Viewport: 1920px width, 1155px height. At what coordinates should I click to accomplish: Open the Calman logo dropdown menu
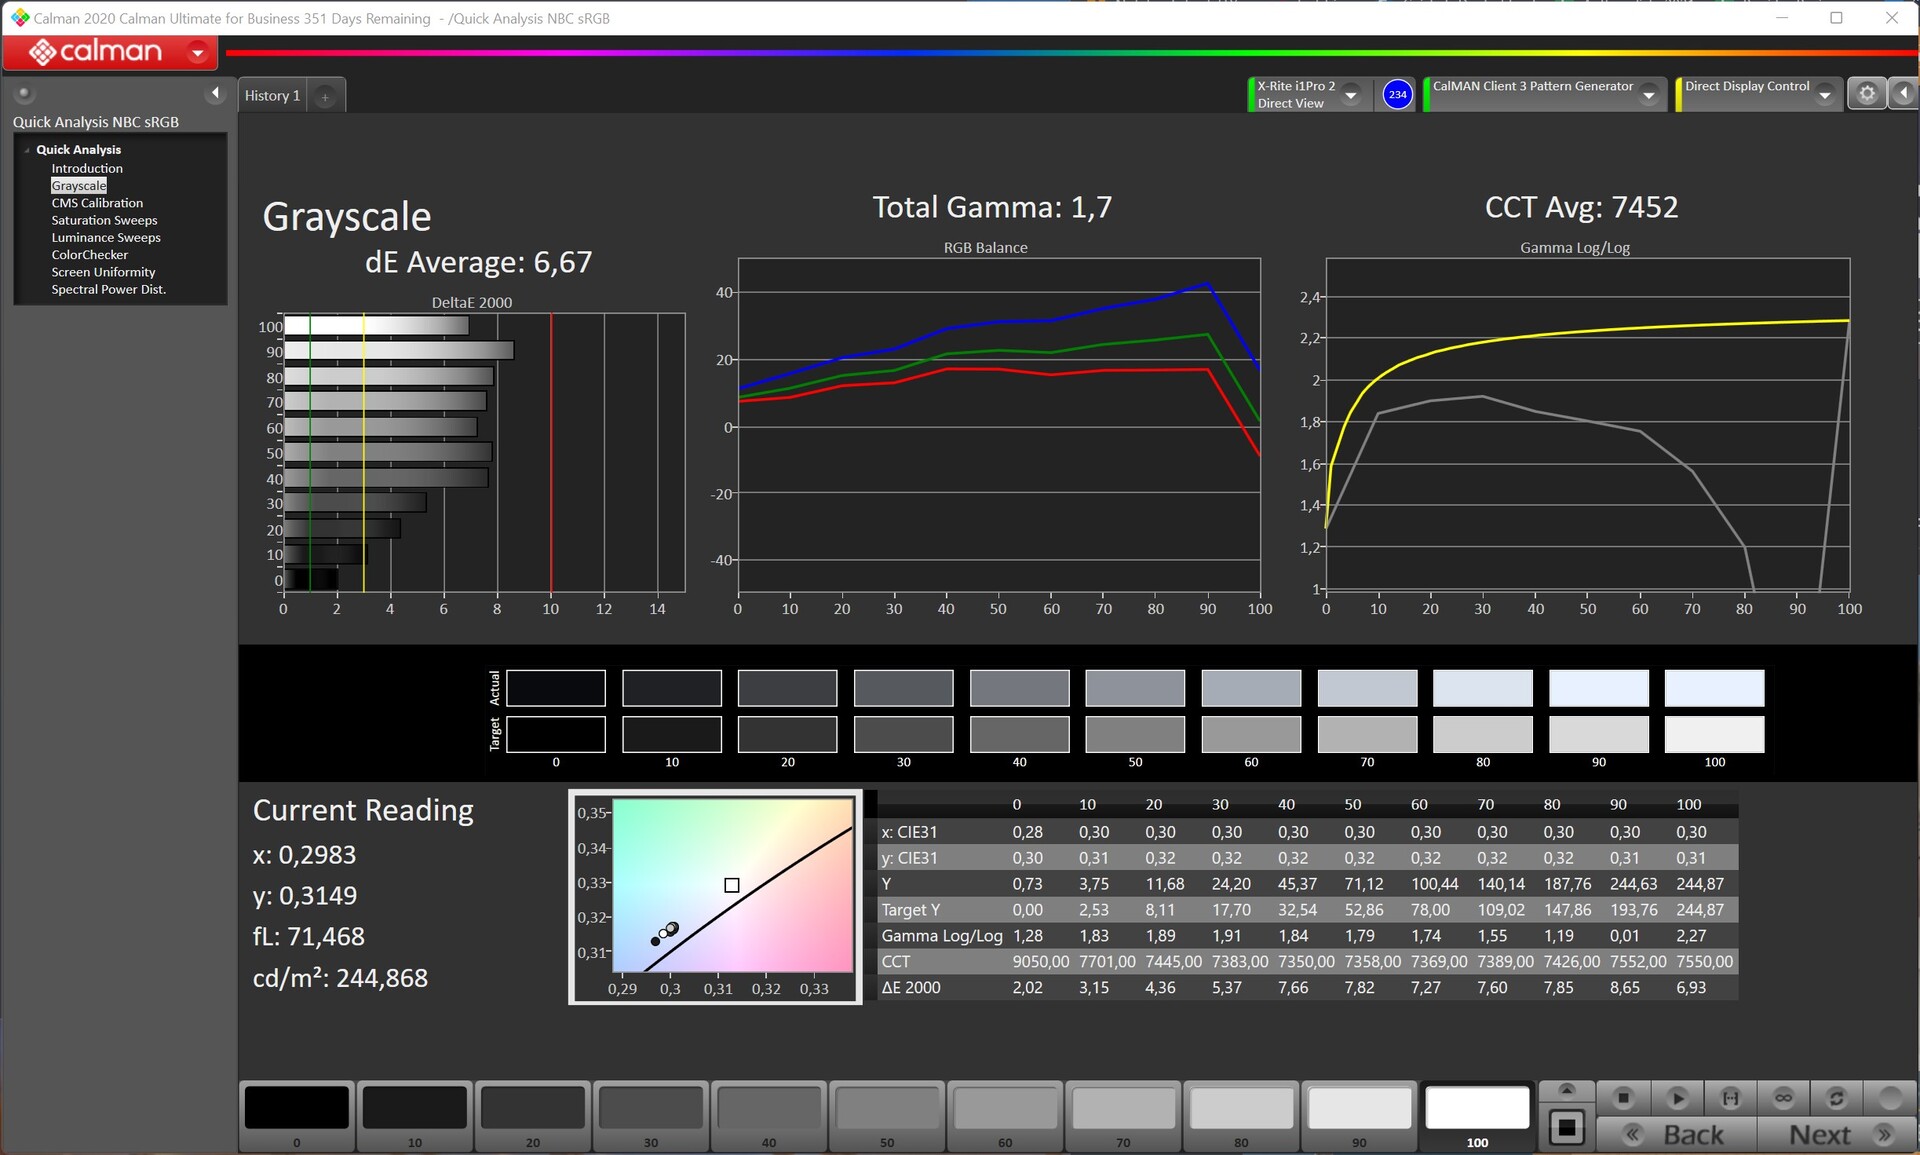pyautogui.click(x=198, y=52)
